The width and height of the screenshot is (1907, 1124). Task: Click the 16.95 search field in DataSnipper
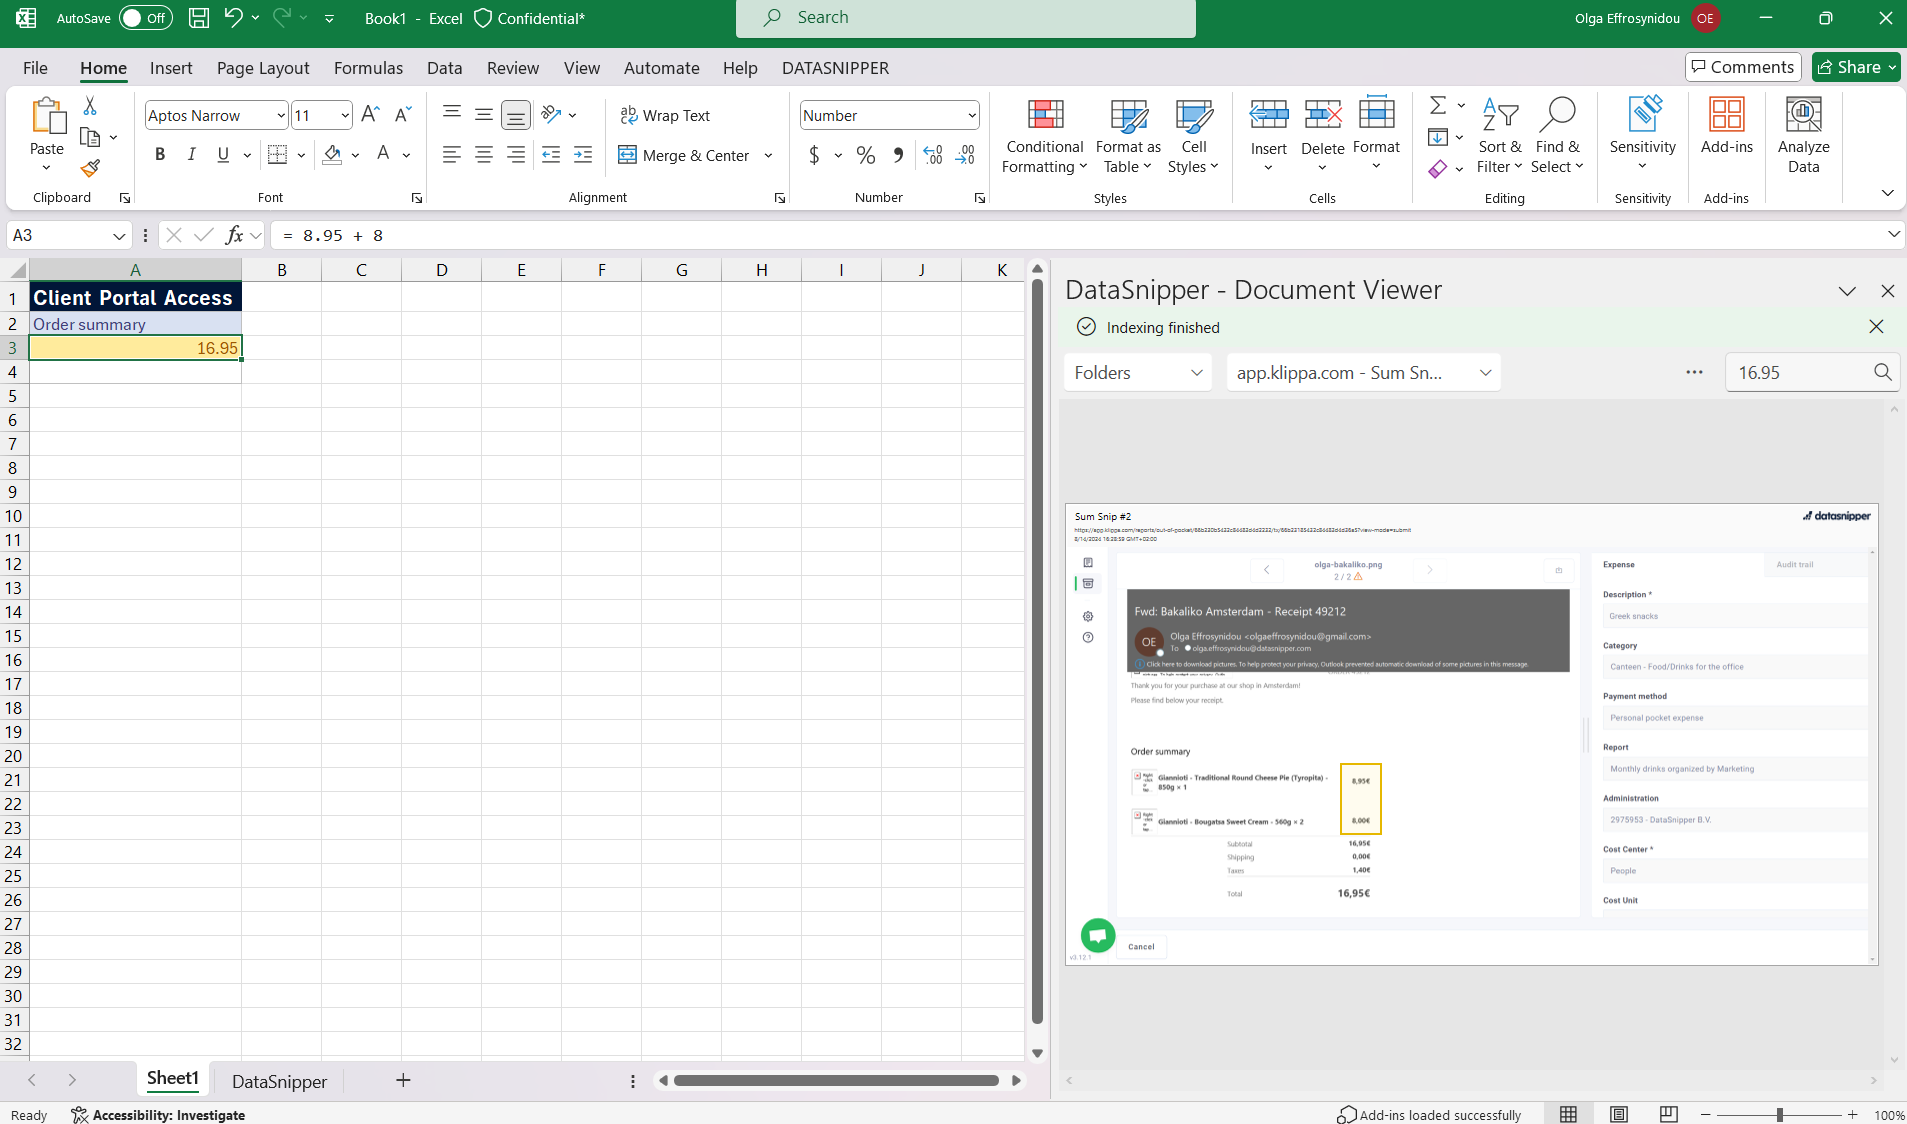tap(1800, 372)
